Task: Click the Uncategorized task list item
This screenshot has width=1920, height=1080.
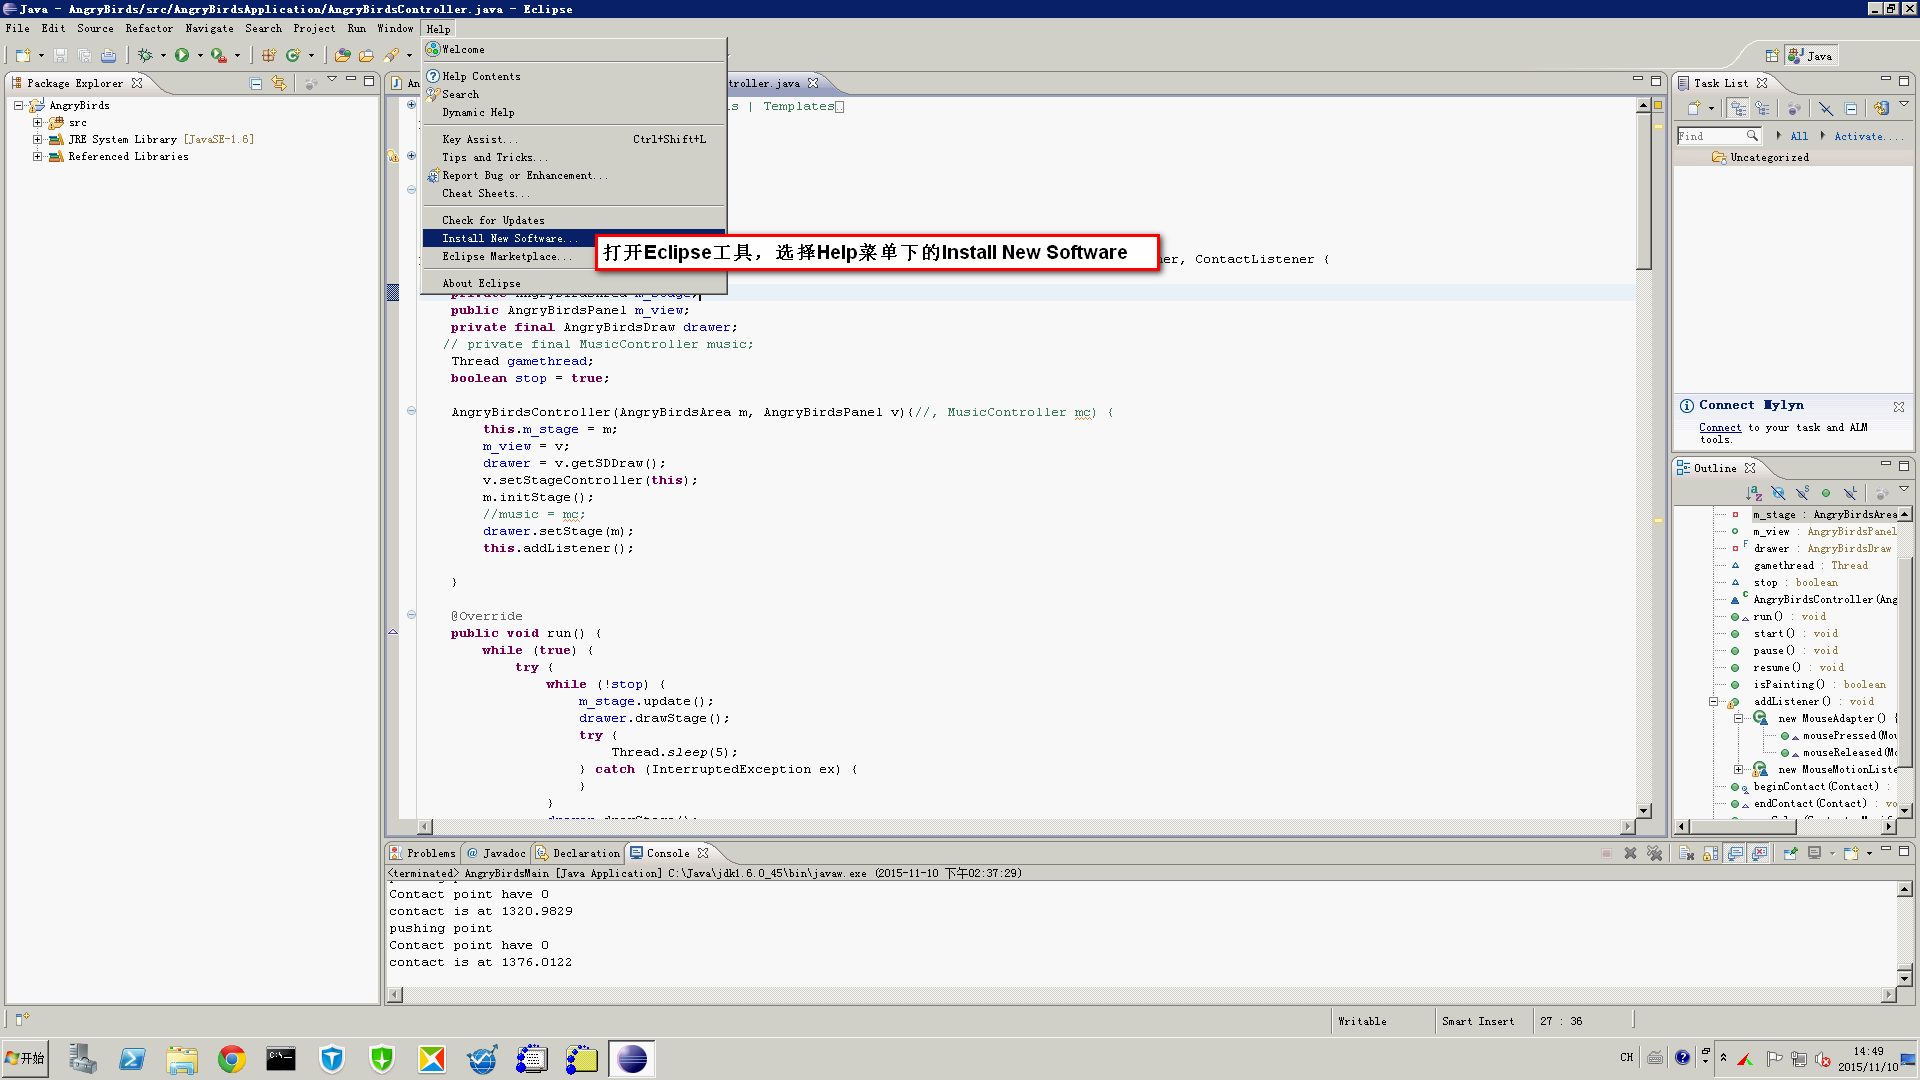Action: coord(1768,156)
